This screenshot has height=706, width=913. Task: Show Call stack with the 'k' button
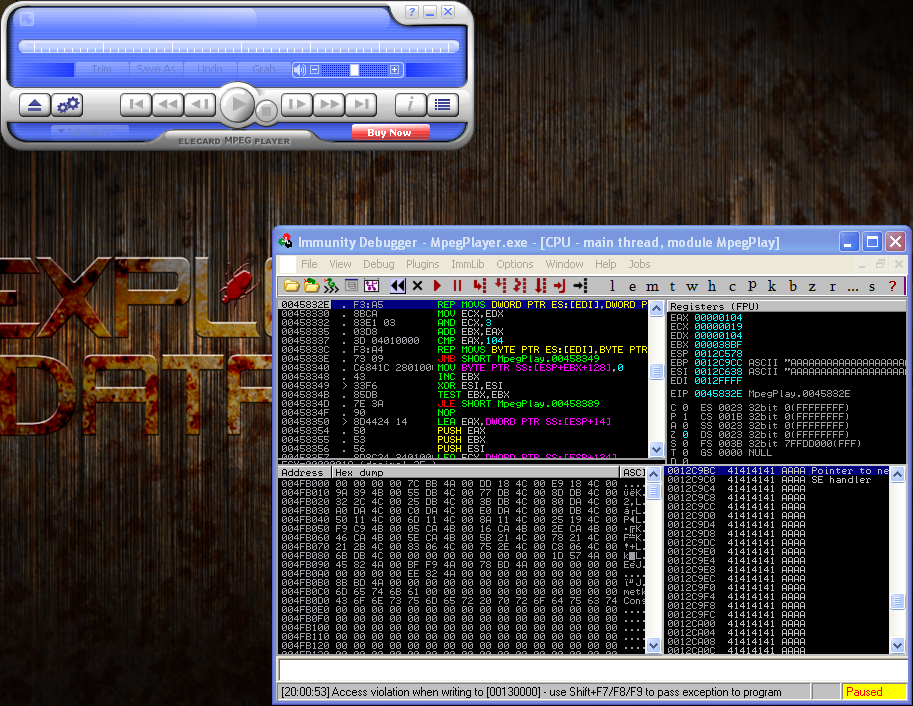(x=772, y=286)
